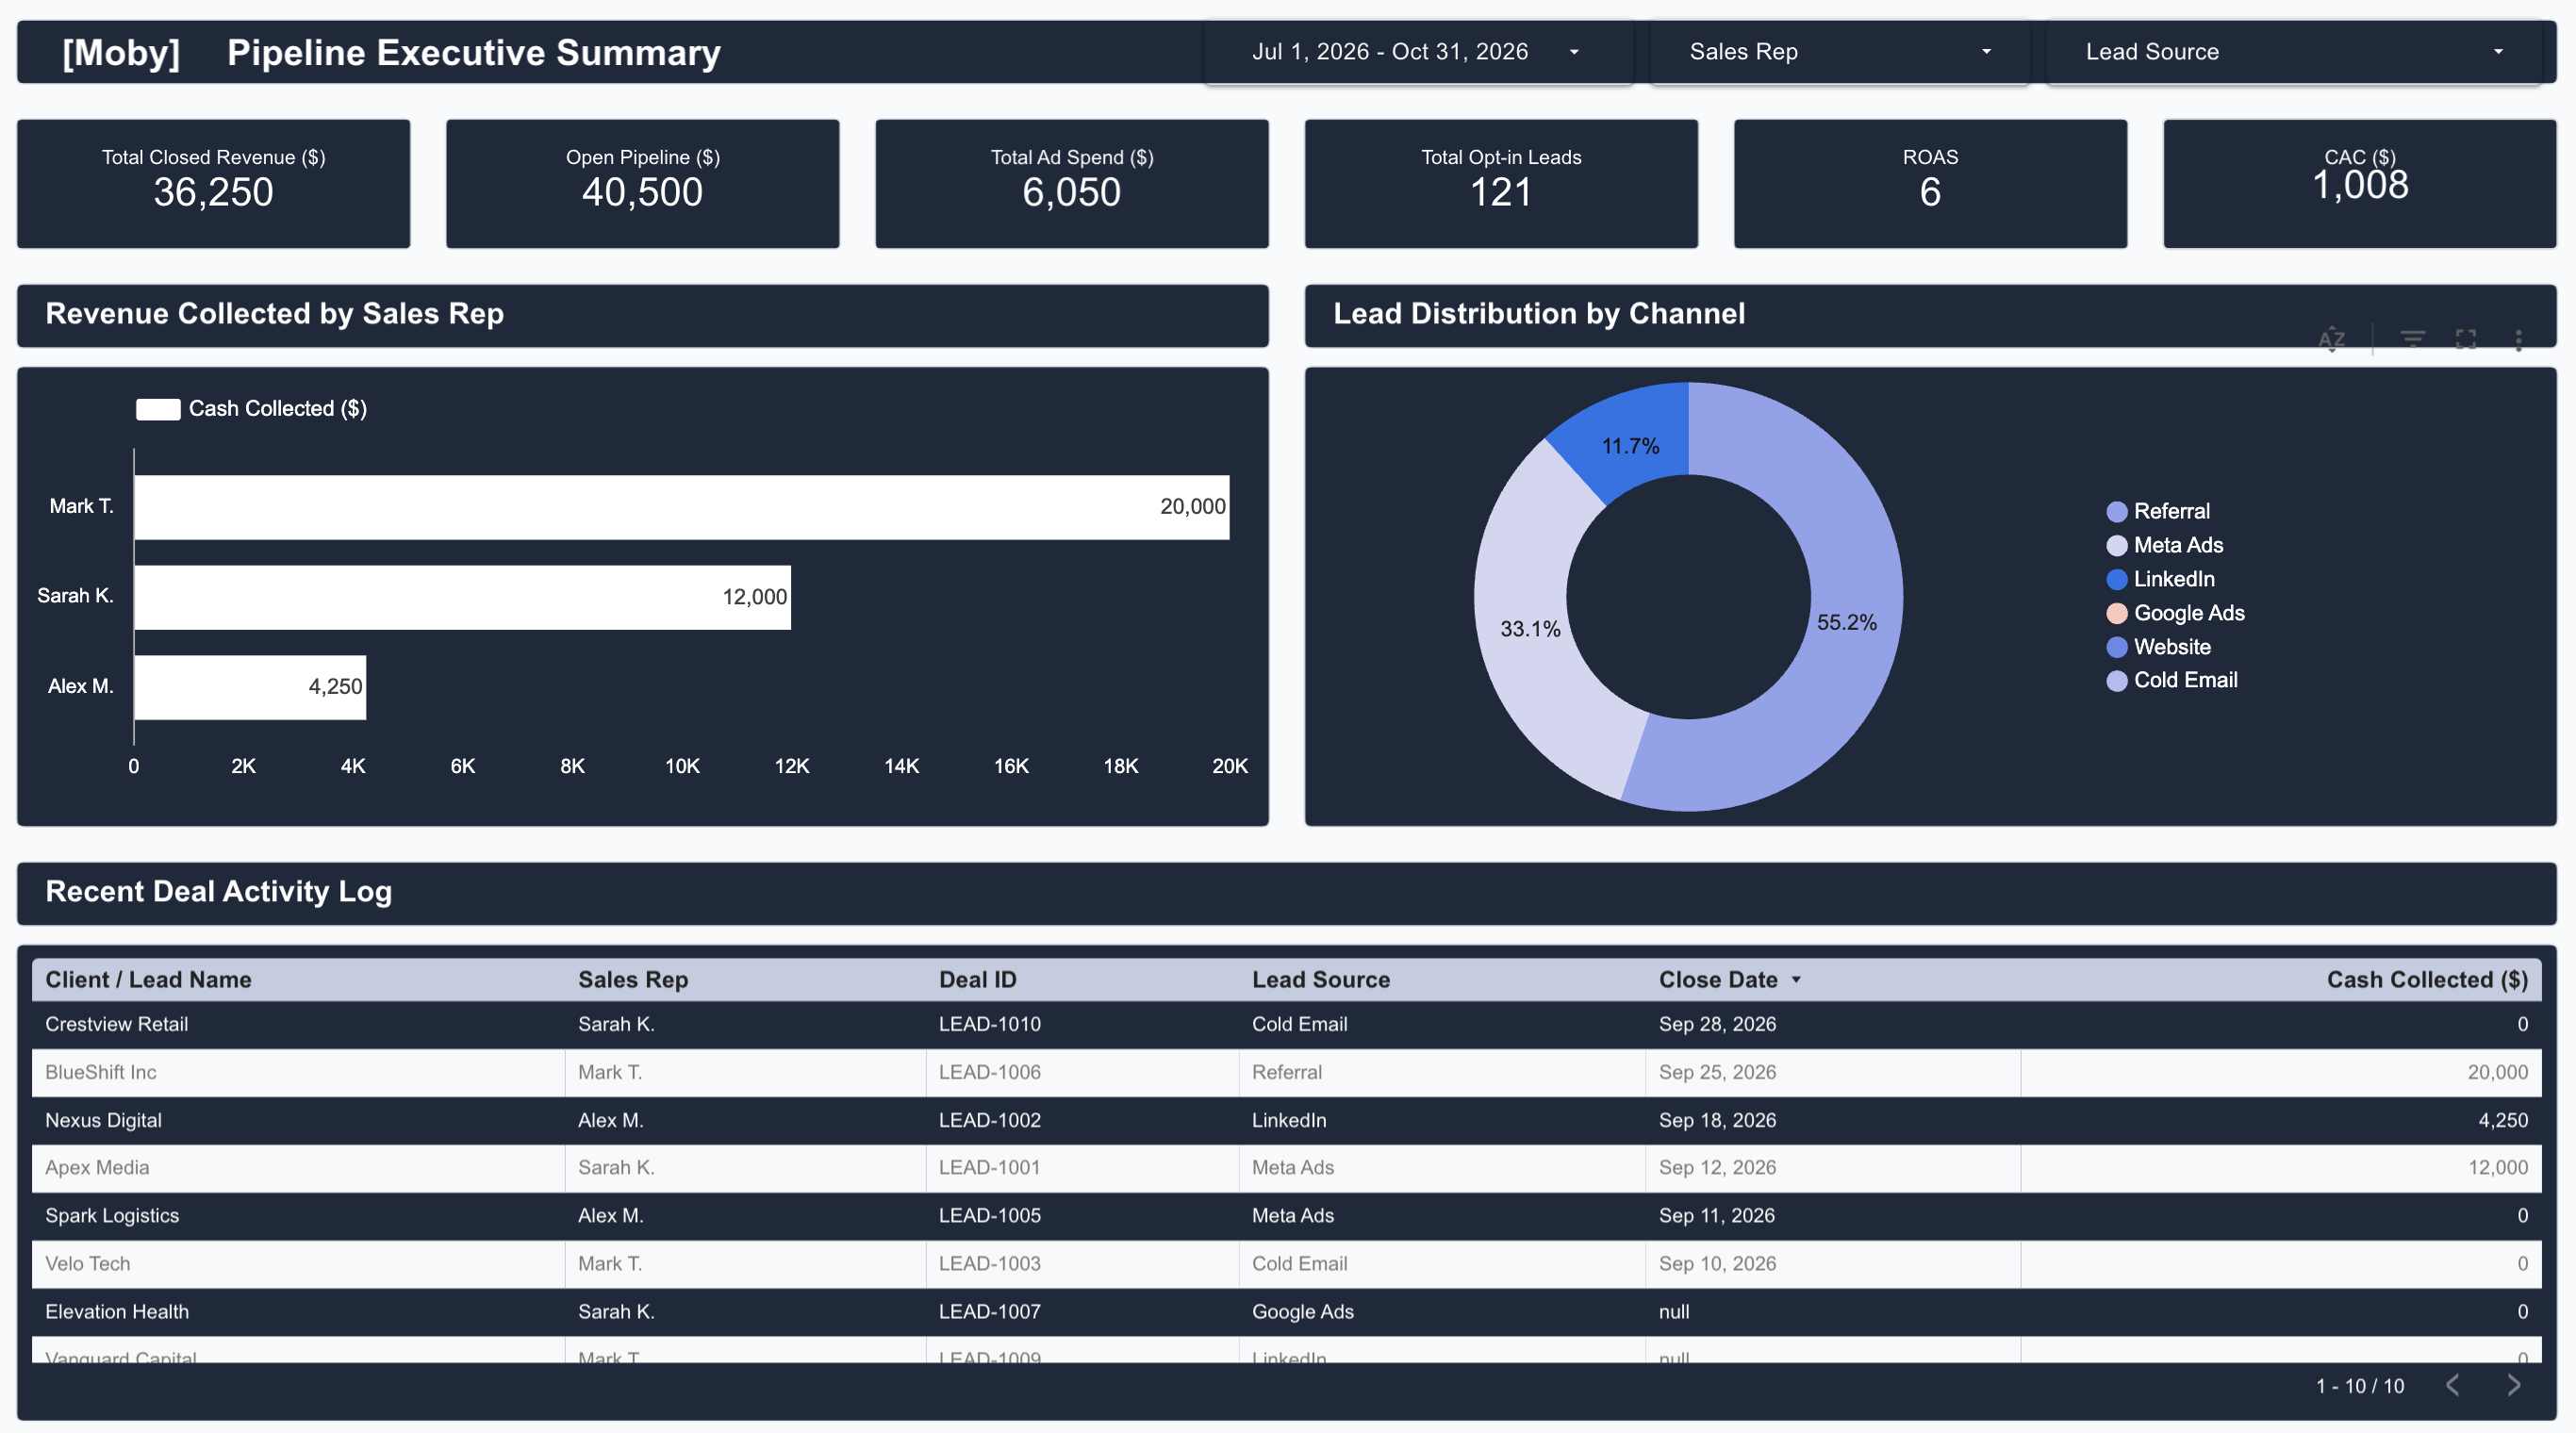The width and height of the screenshot is (2576, 1433).
Task: Click the 33.1% donut segment
Action: coord(1530,628)
